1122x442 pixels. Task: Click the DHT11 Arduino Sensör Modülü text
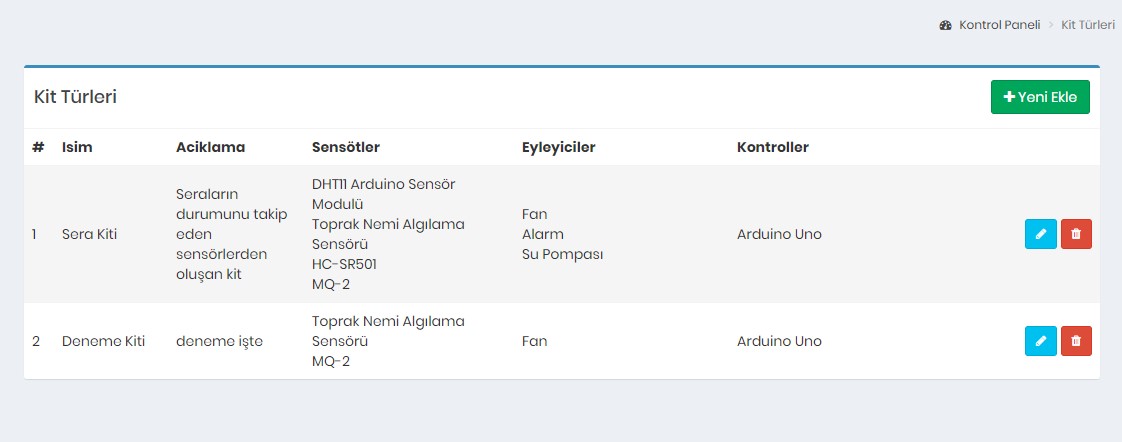[383, 194]
